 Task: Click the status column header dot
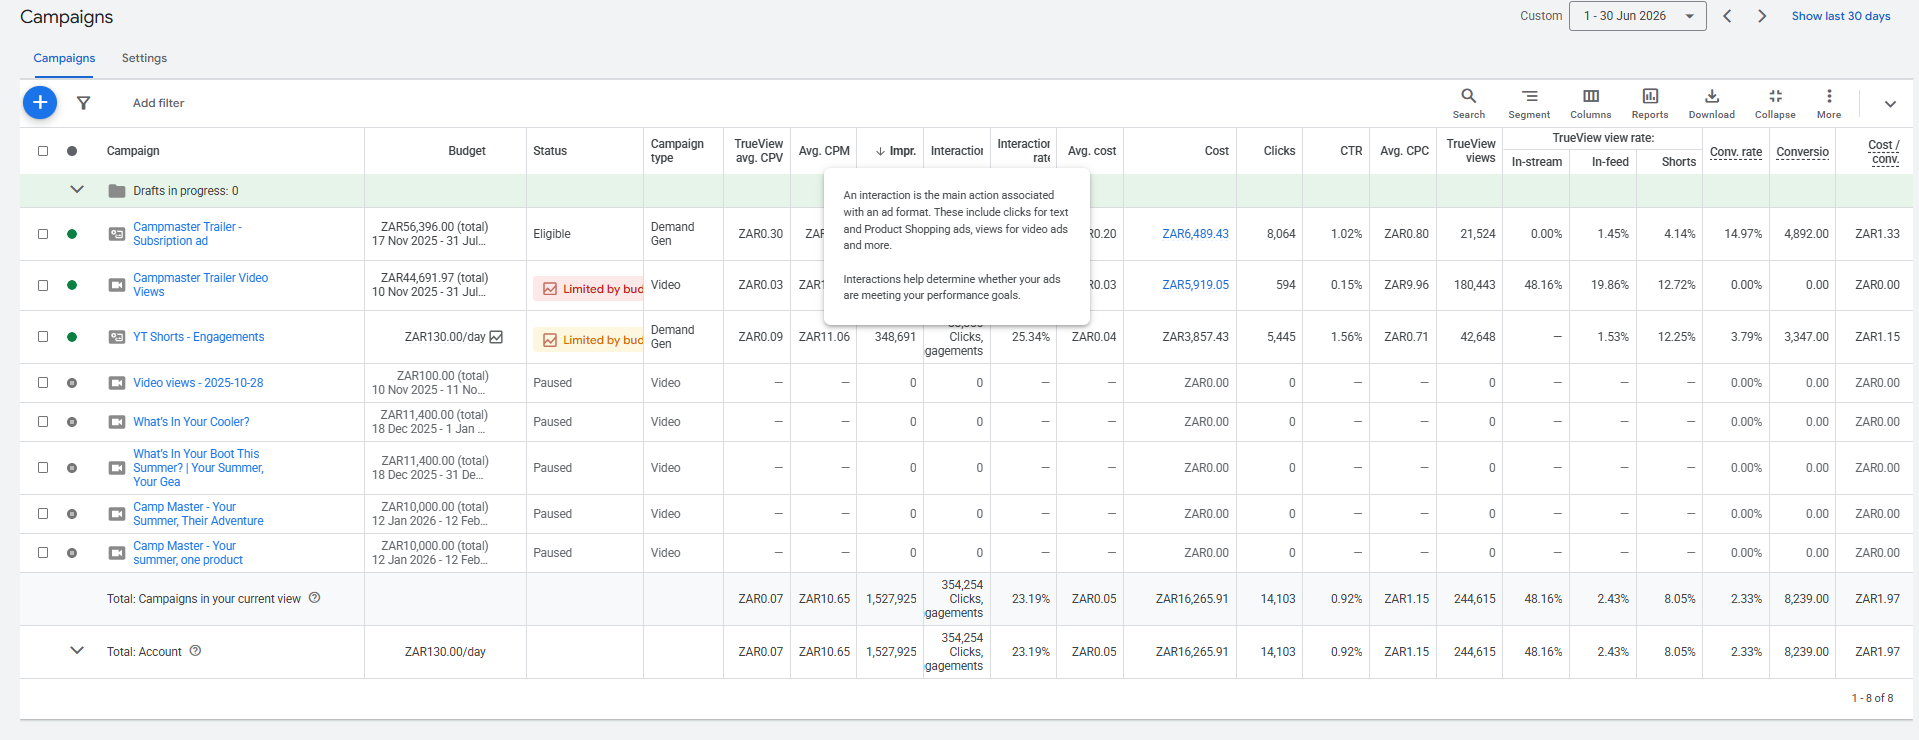(x=72, y=151)
